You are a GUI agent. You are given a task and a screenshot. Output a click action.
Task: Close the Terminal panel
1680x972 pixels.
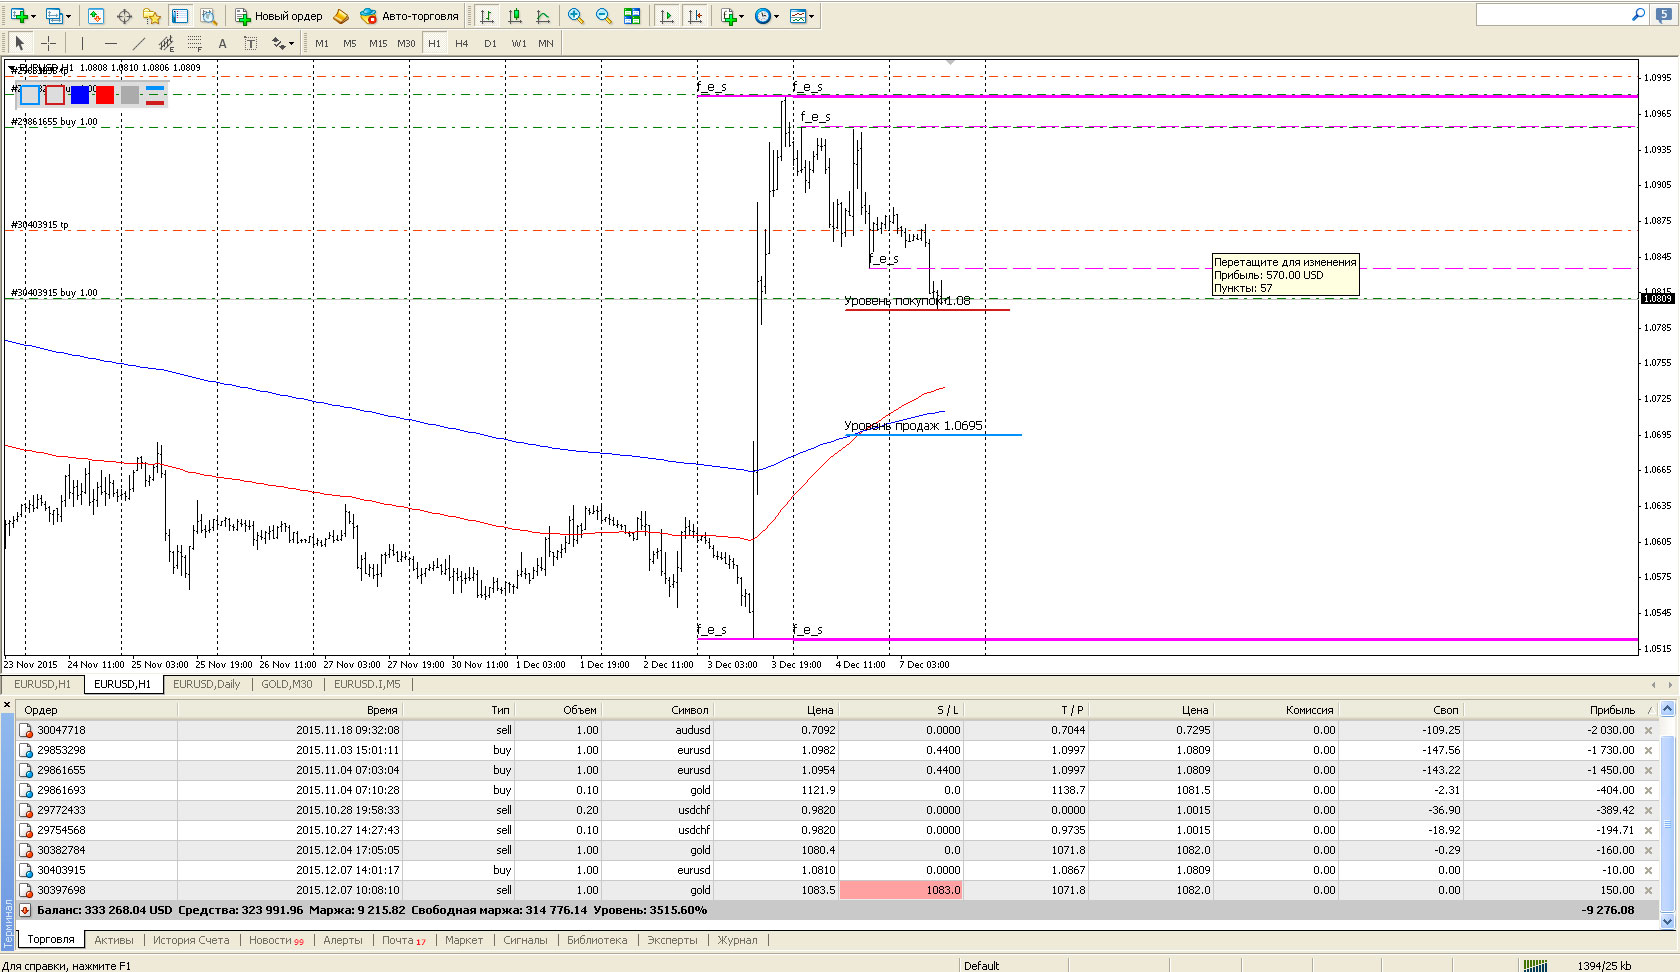(7, 705)
